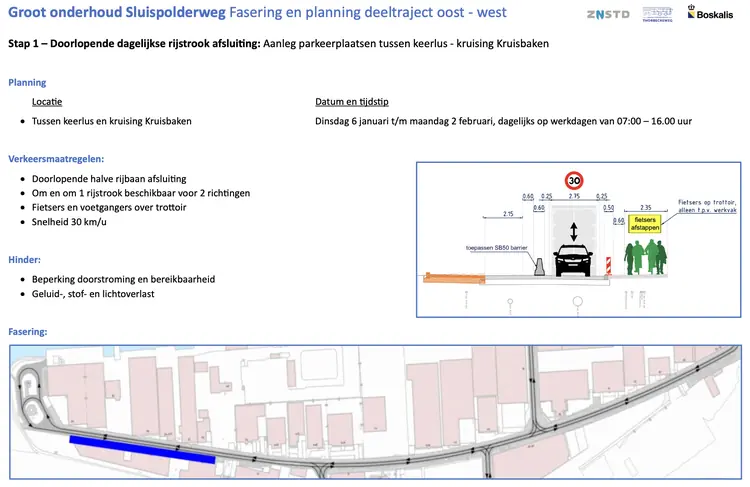The height and width of the screenshot is (487, 750).
Task: Click the yellow 'fietsers afstappen' sign
Action: [x=644, y=223]
